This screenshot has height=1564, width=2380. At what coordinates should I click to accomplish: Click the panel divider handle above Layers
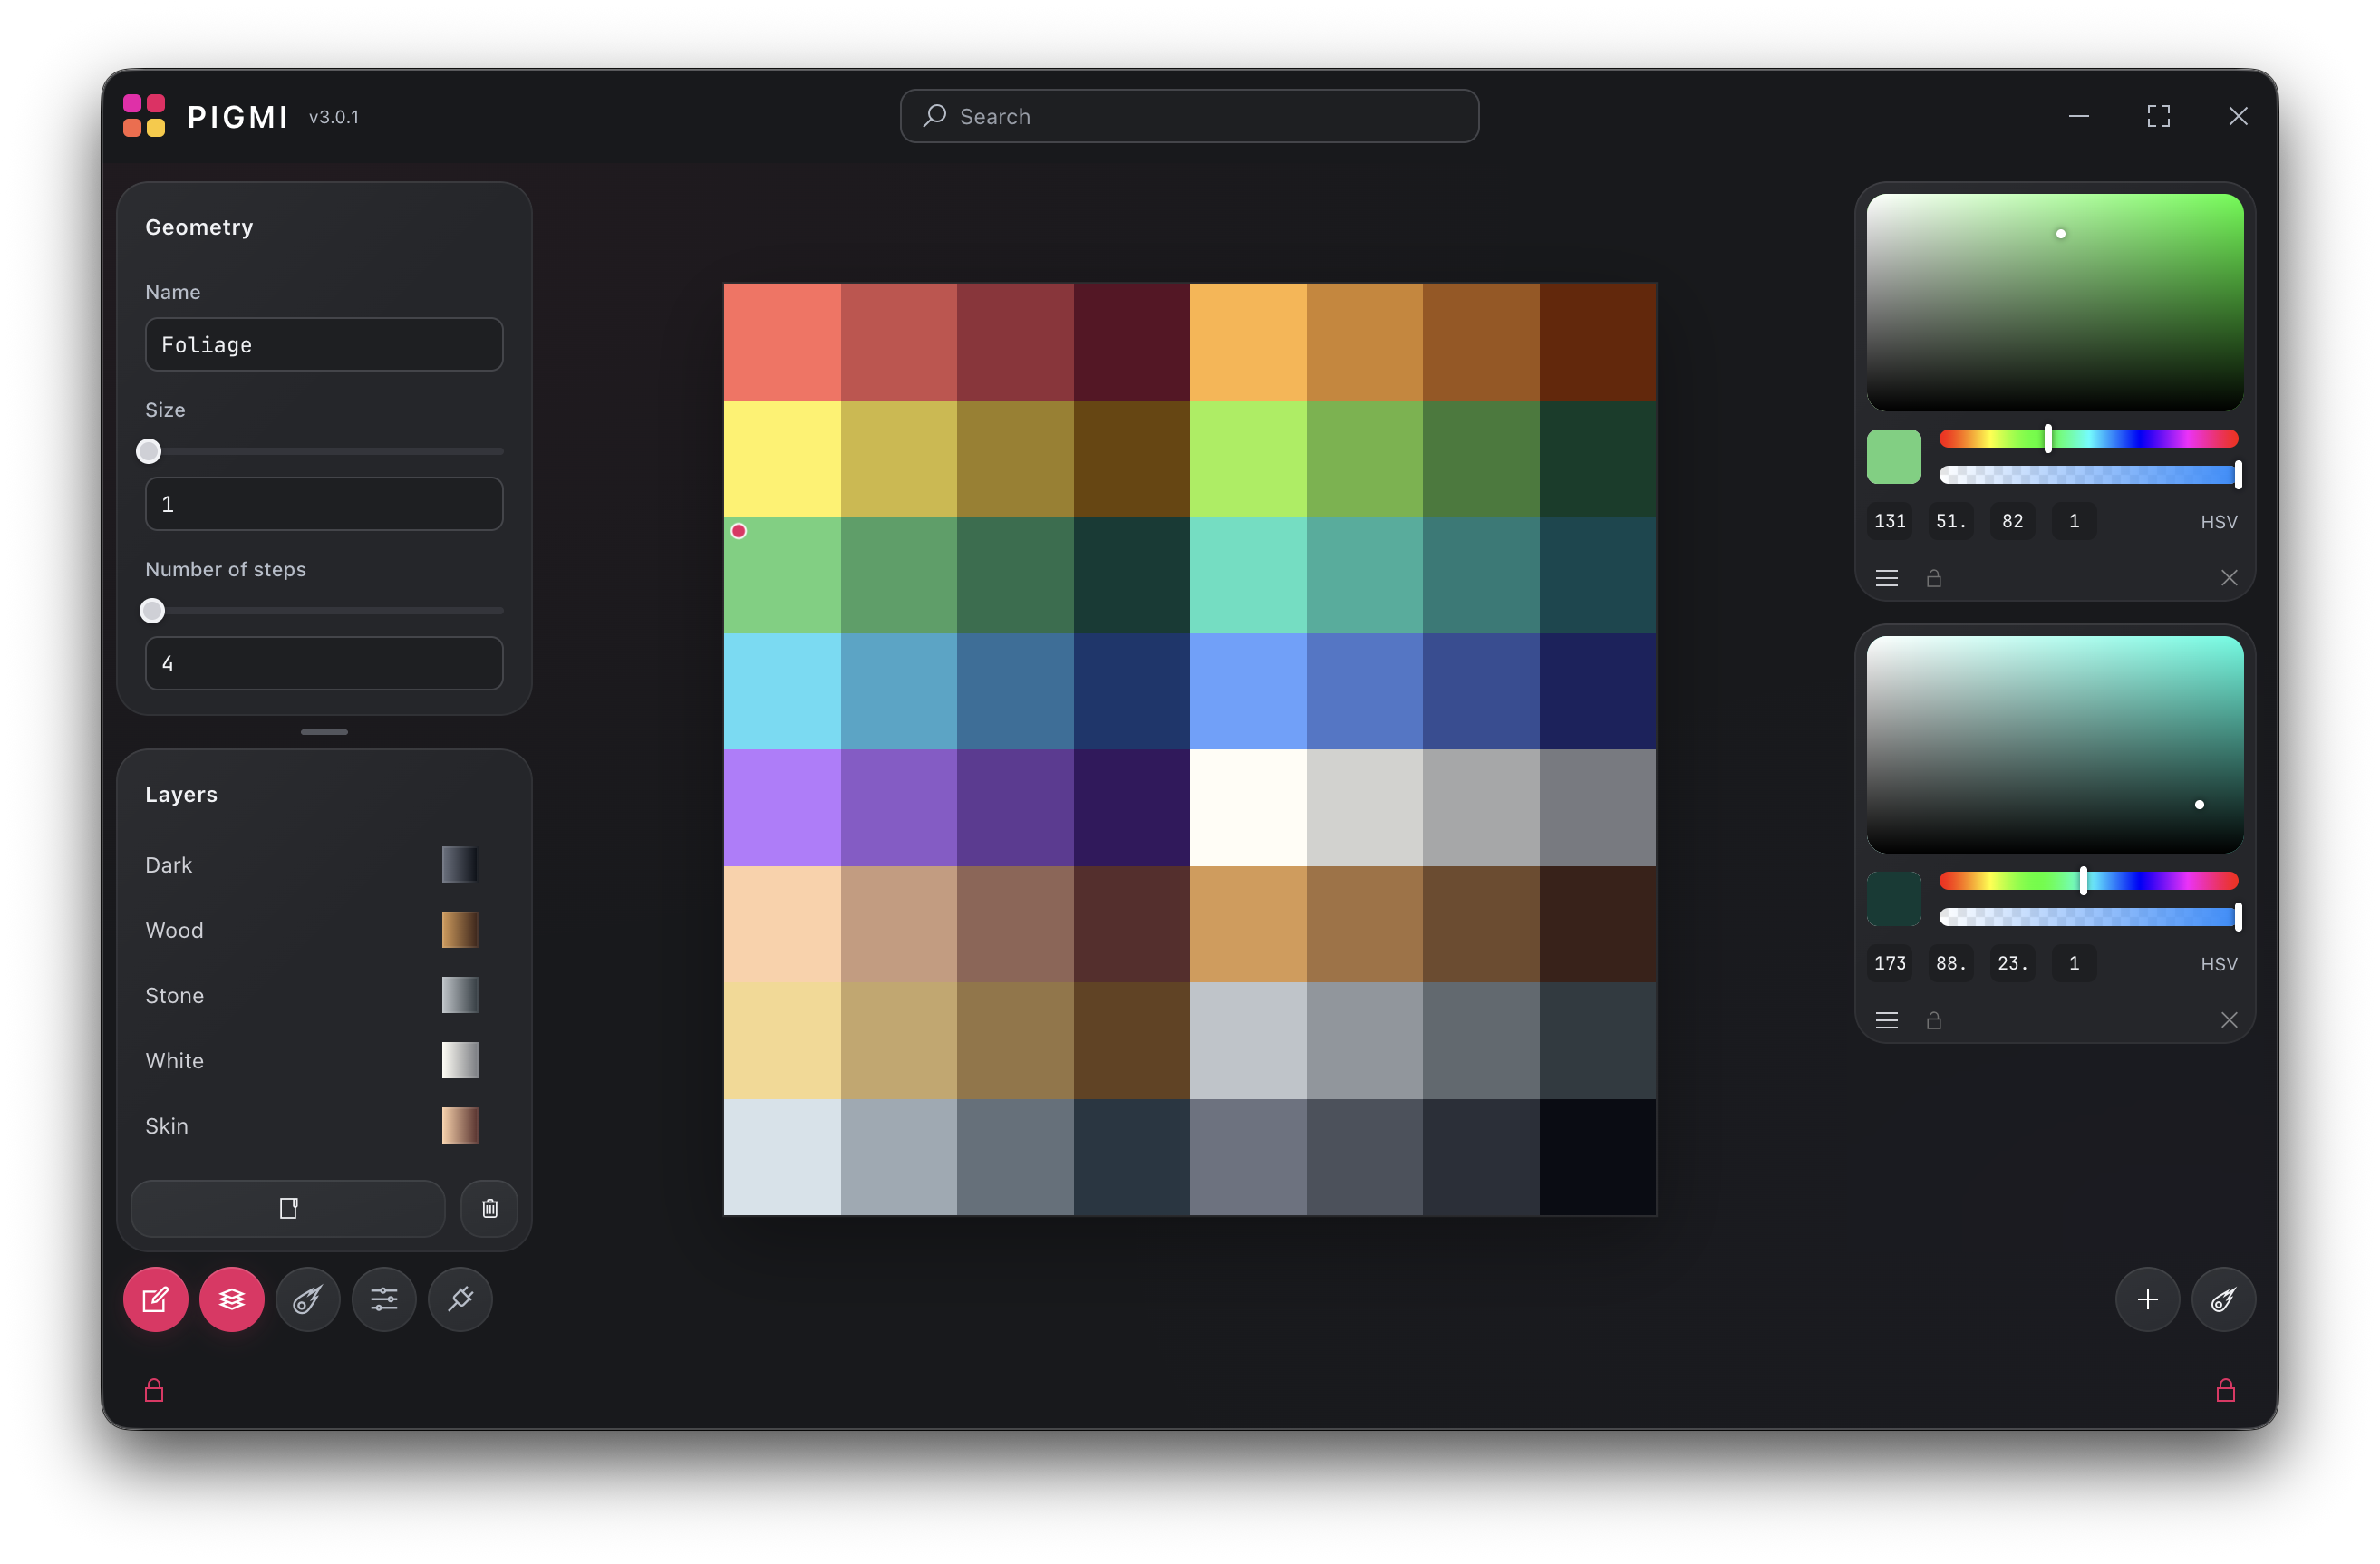point(324,732)
